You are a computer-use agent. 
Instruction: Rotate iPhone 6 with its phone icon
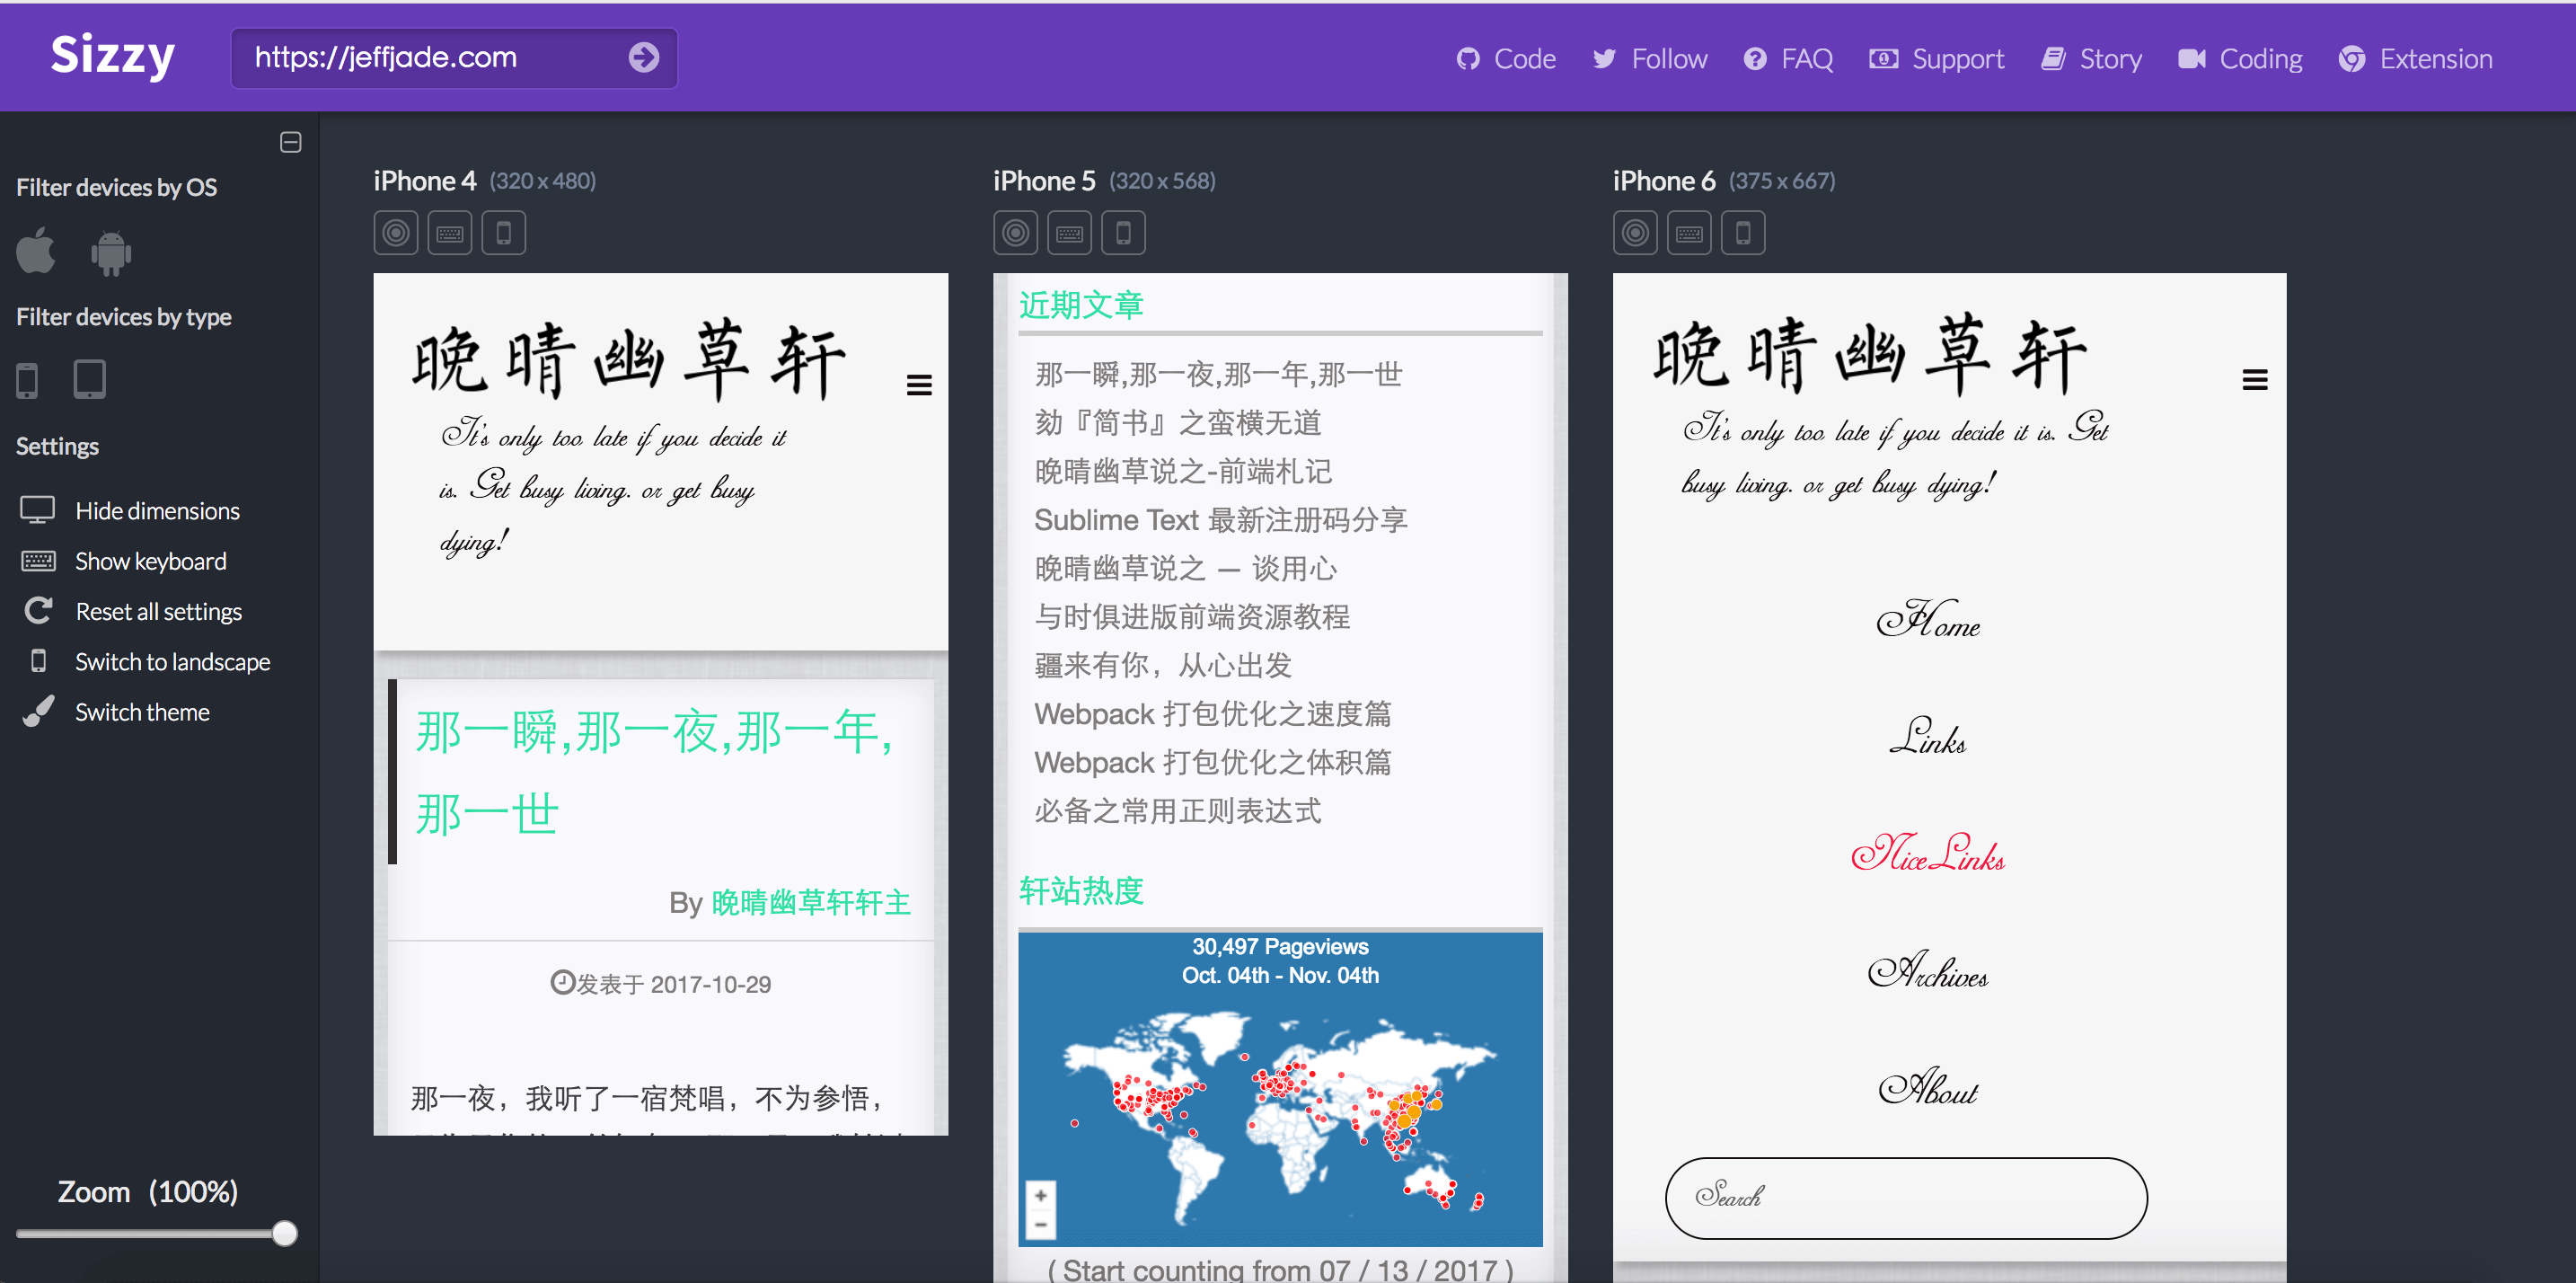(1742, 233)
